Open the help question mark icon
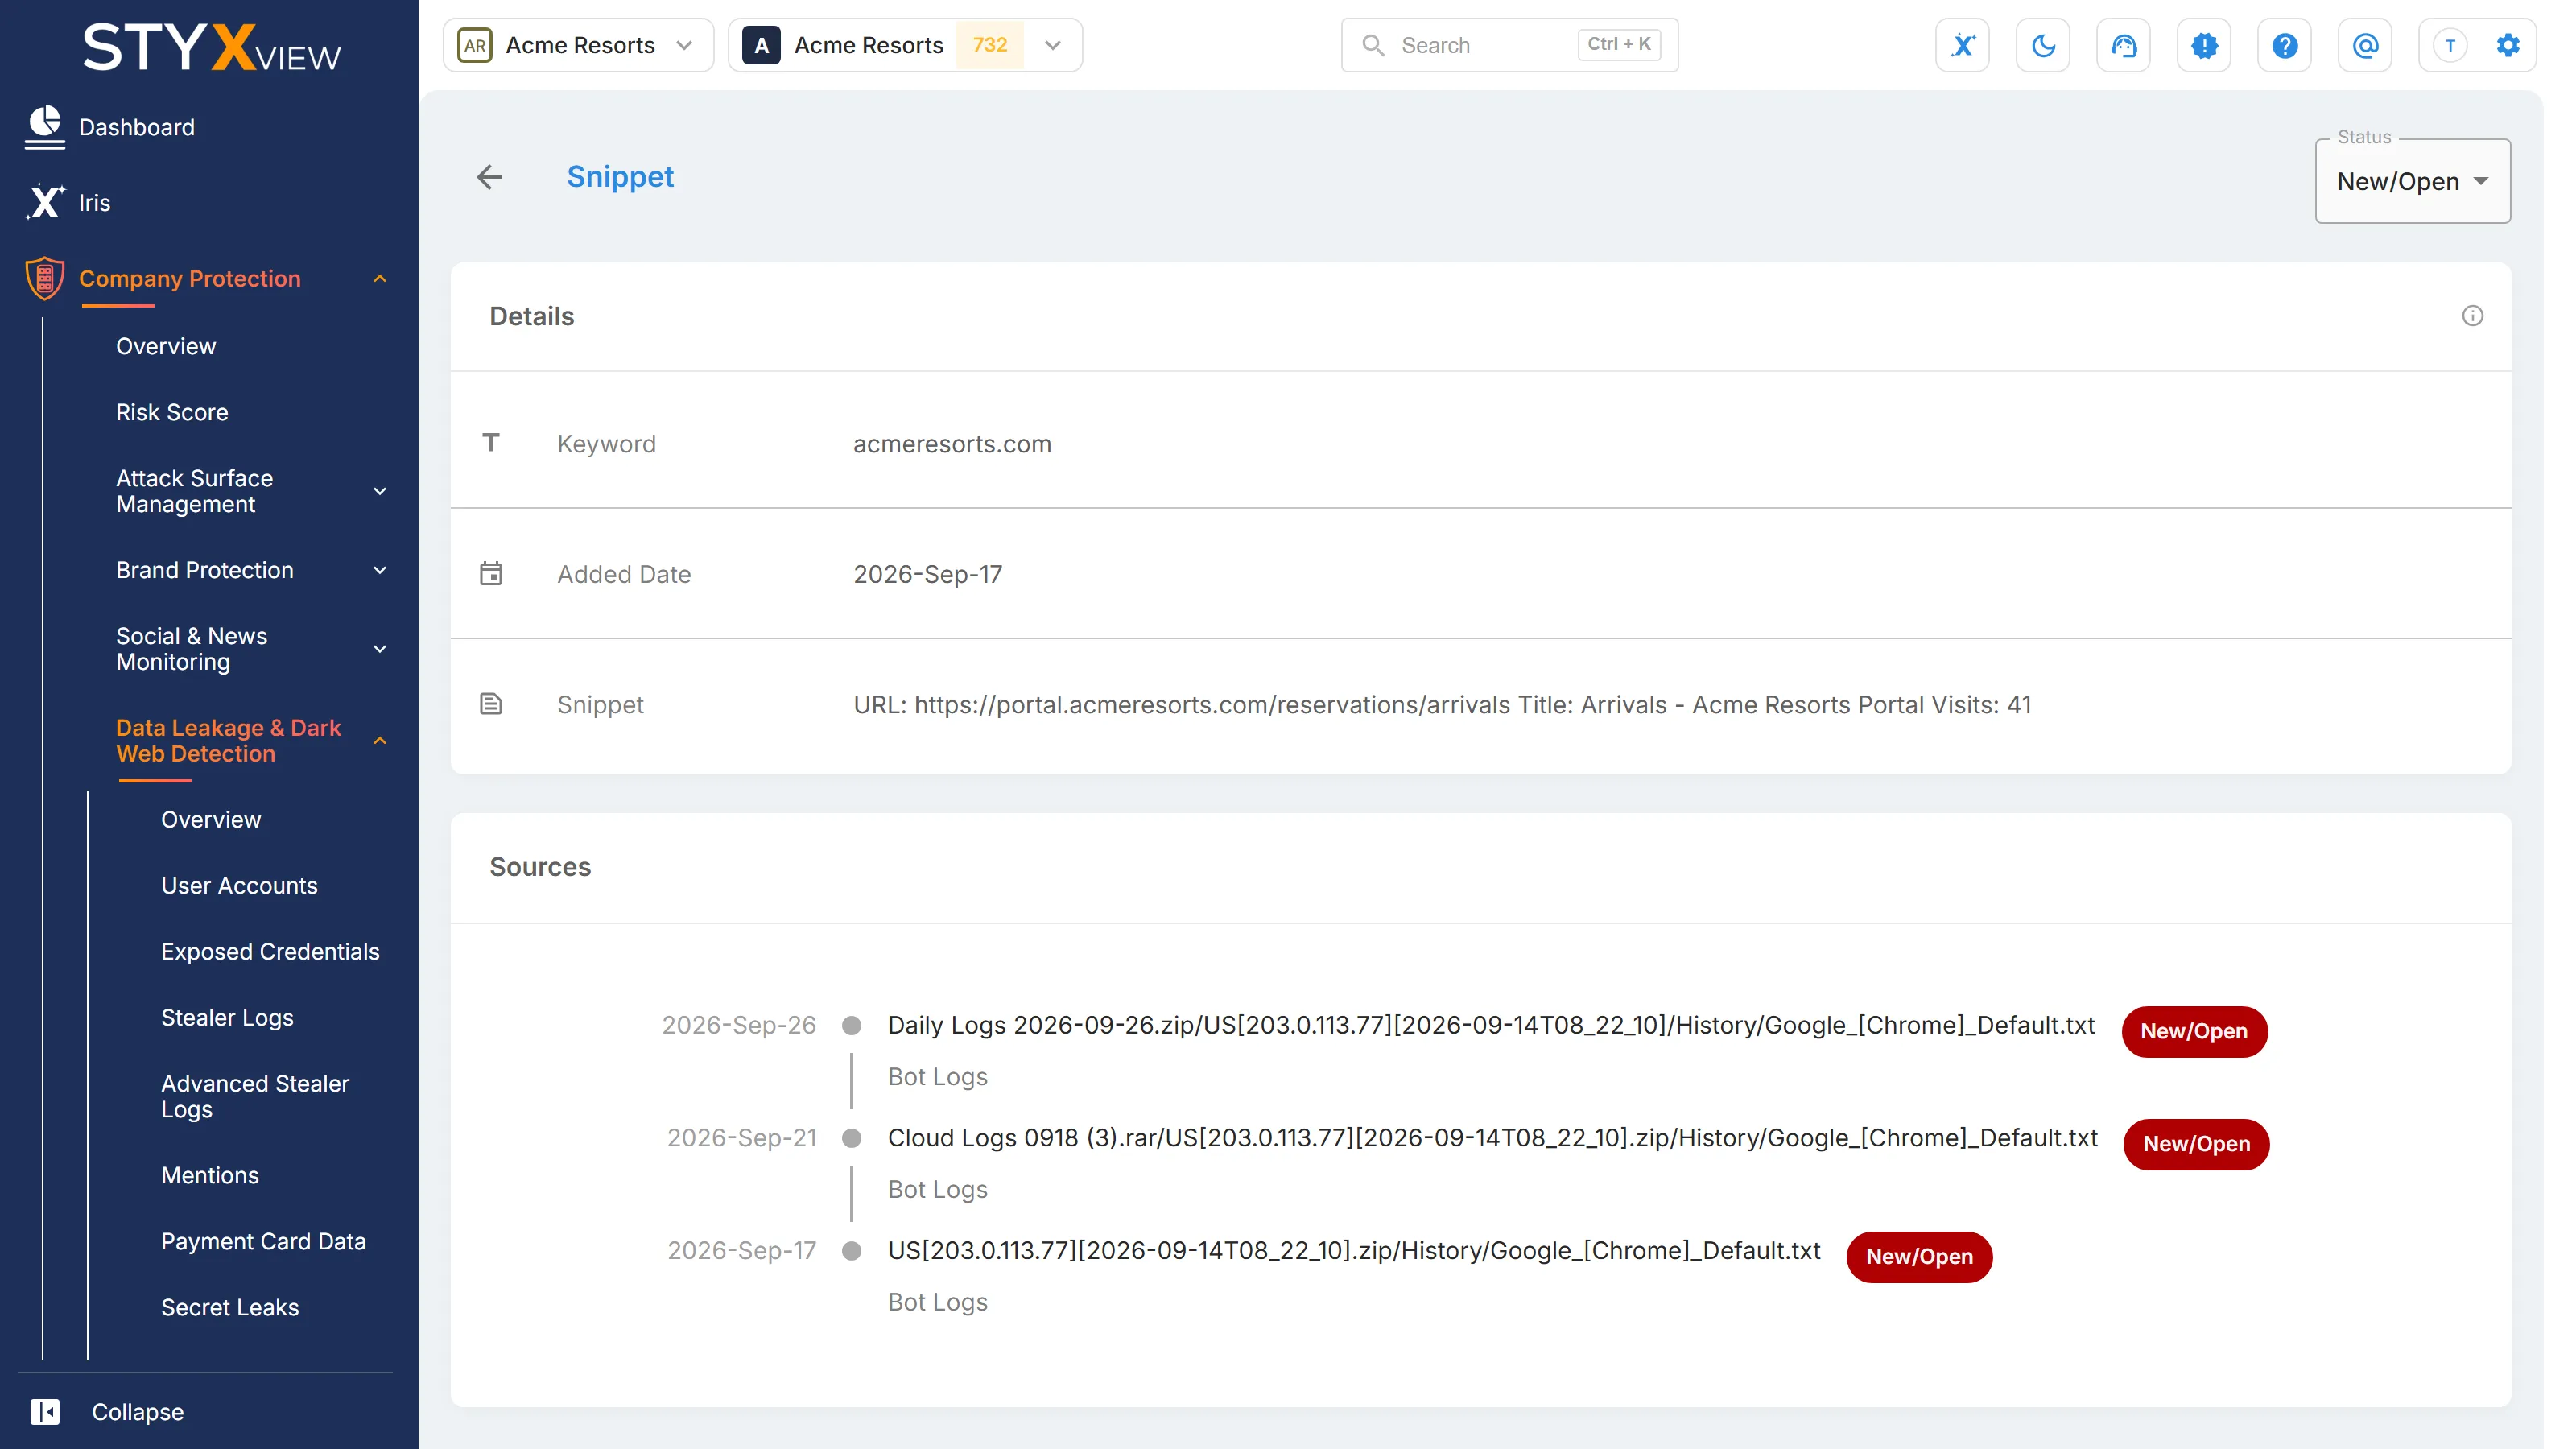 coord(2284,45)
